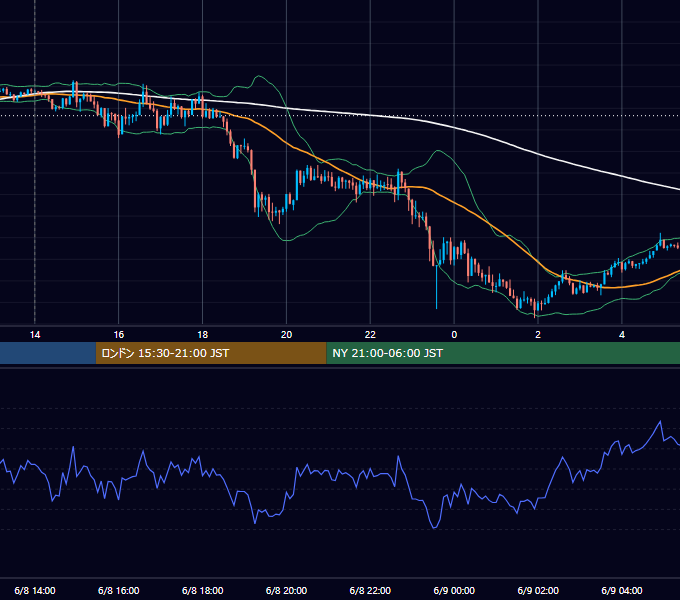Click hour label 20 on price chart axis
Image resolution: width=680 pixels, height=600 pixels.
(286, 335)
